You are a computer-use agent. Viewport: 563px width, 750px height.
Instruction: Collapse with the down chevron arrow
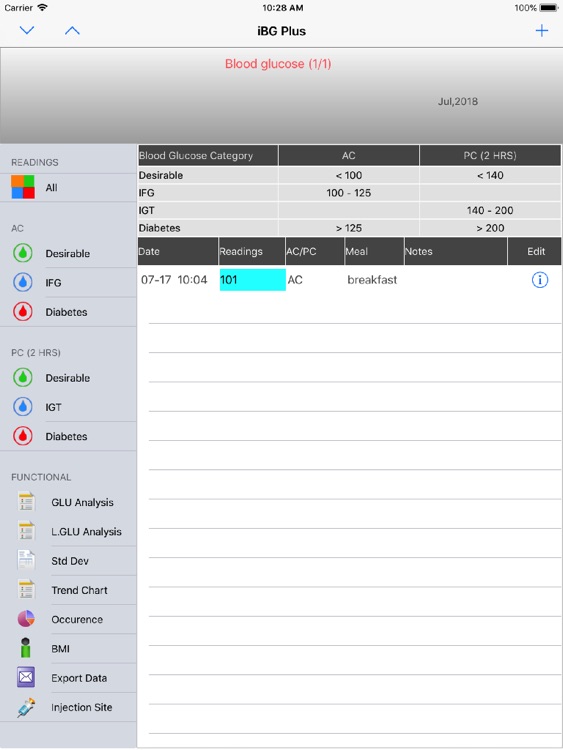click(27, 31)
